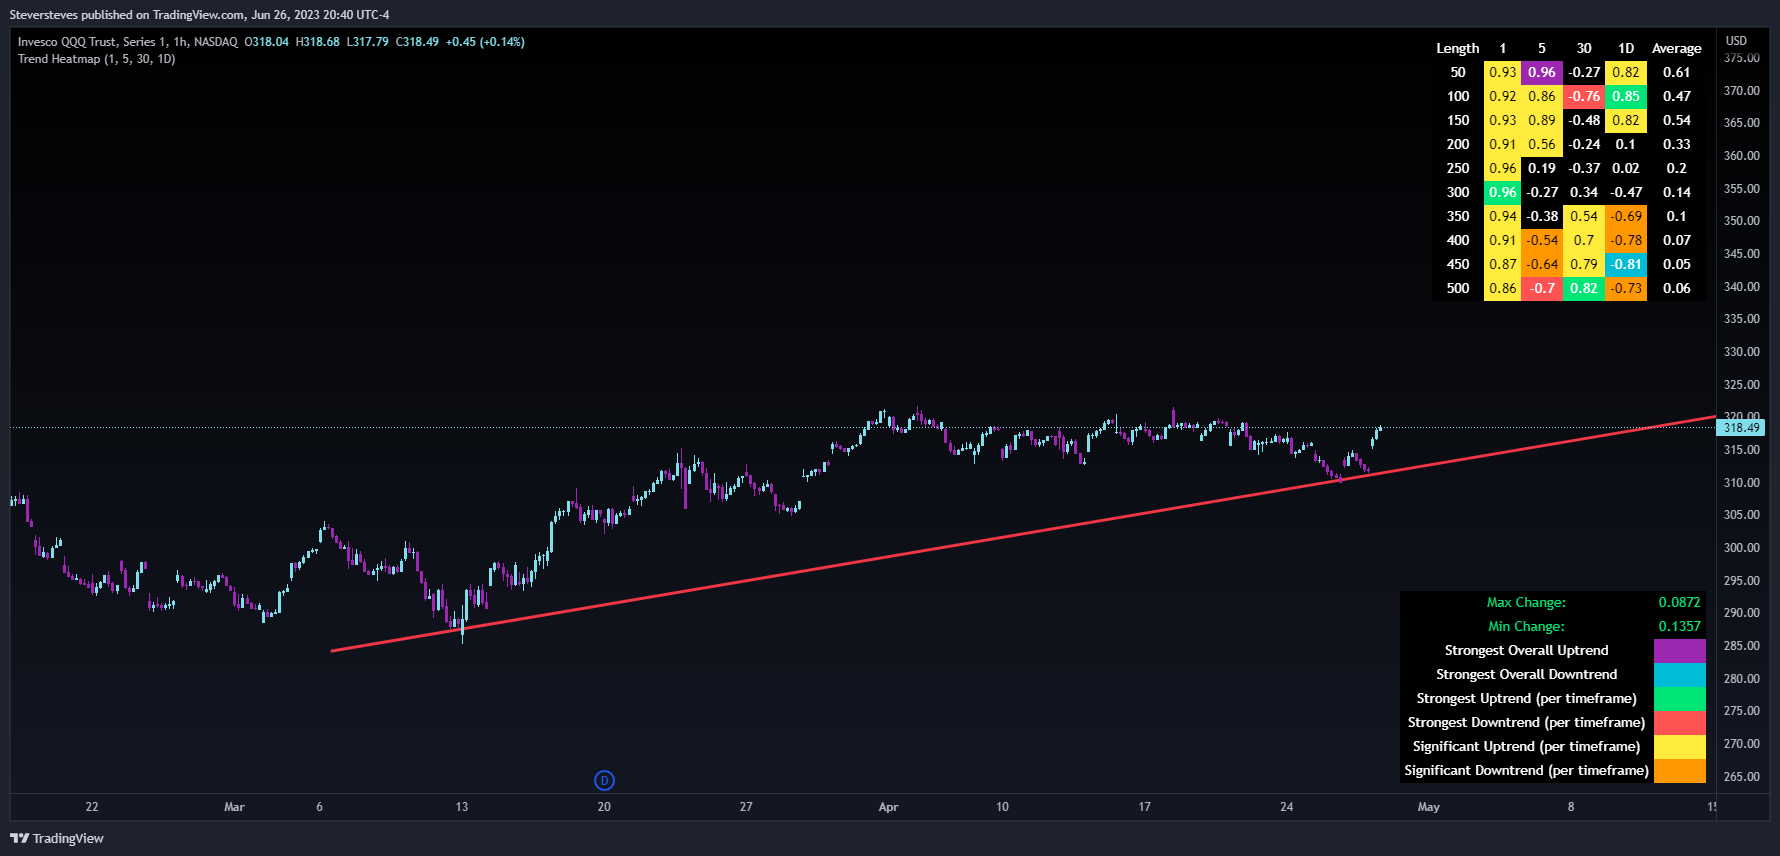
Task: Click the green 0.96 cell in row 300
Action: coord(1502,192)
